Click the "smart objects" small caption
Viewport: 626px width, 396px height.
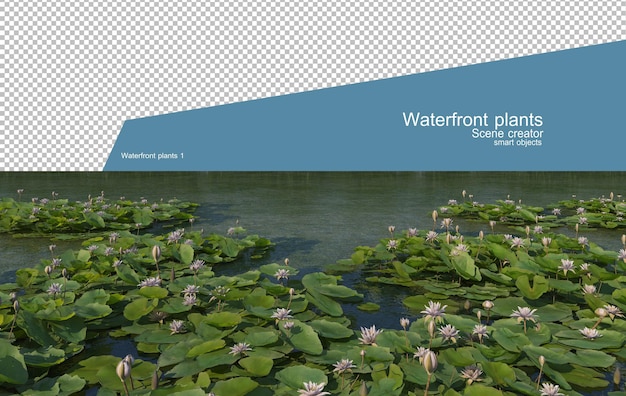[x=518, y=143]
